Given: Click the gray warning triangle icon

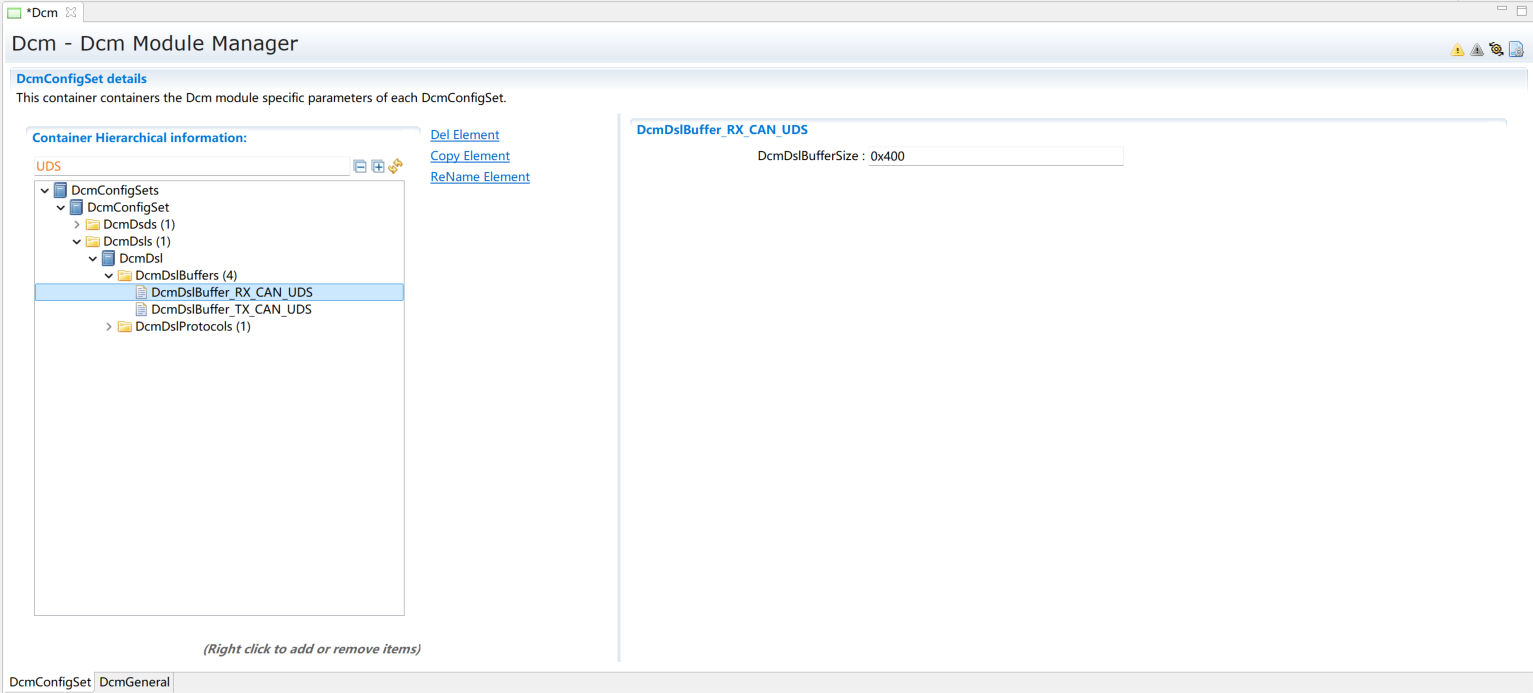Looking at the screenshot, I should (1477, 50).
